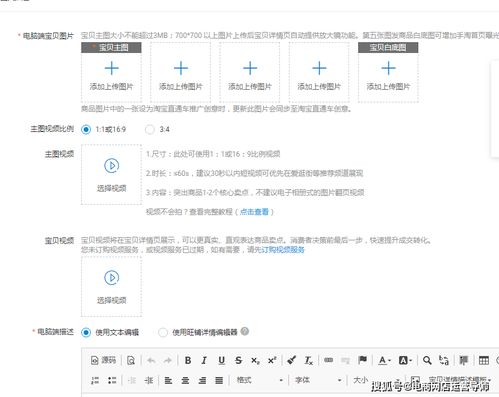This screenshot has width=499, height=397.
Task: Open the 大小 font size dropdown
Action: click(x=377, y=380)
